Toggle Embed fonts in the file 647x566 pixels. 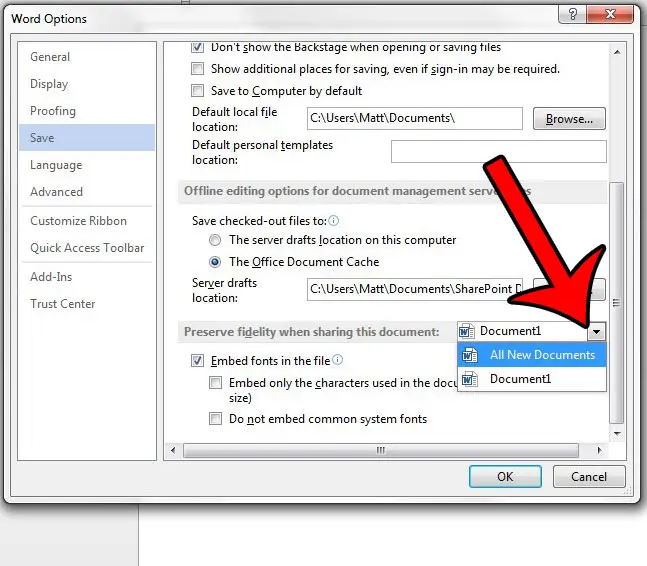pos(197,361)
